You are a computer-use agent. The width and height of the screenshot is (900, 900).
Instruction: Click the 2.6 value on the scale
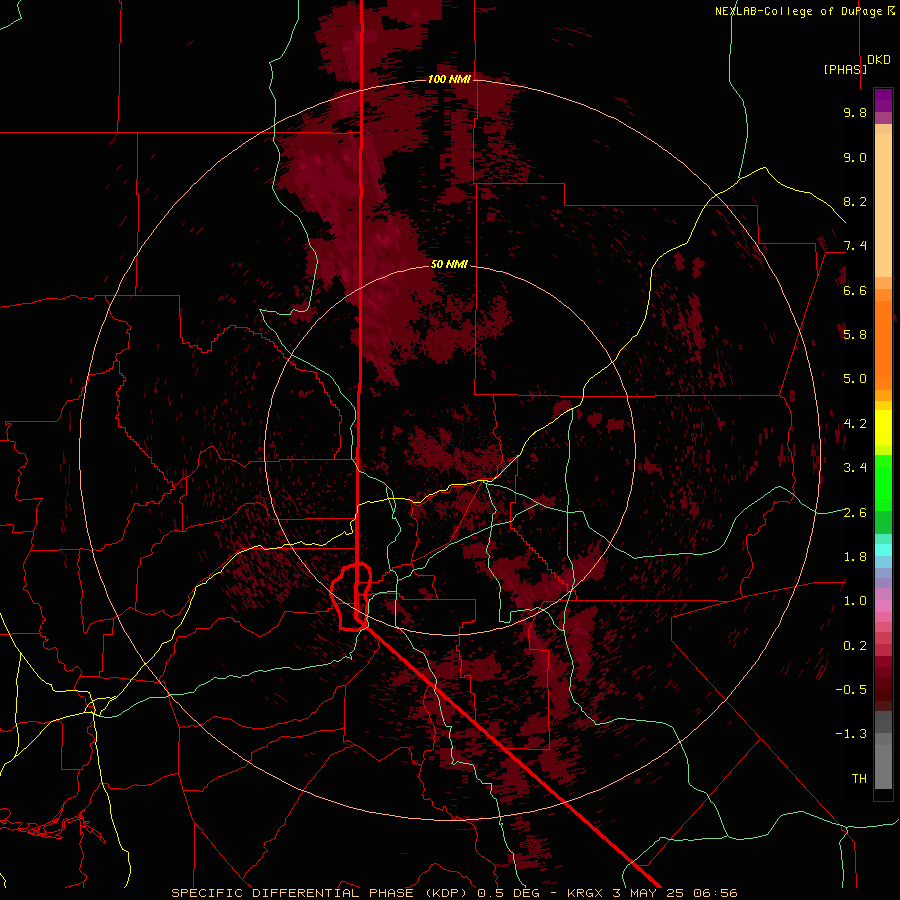click(x=855, y=513)
